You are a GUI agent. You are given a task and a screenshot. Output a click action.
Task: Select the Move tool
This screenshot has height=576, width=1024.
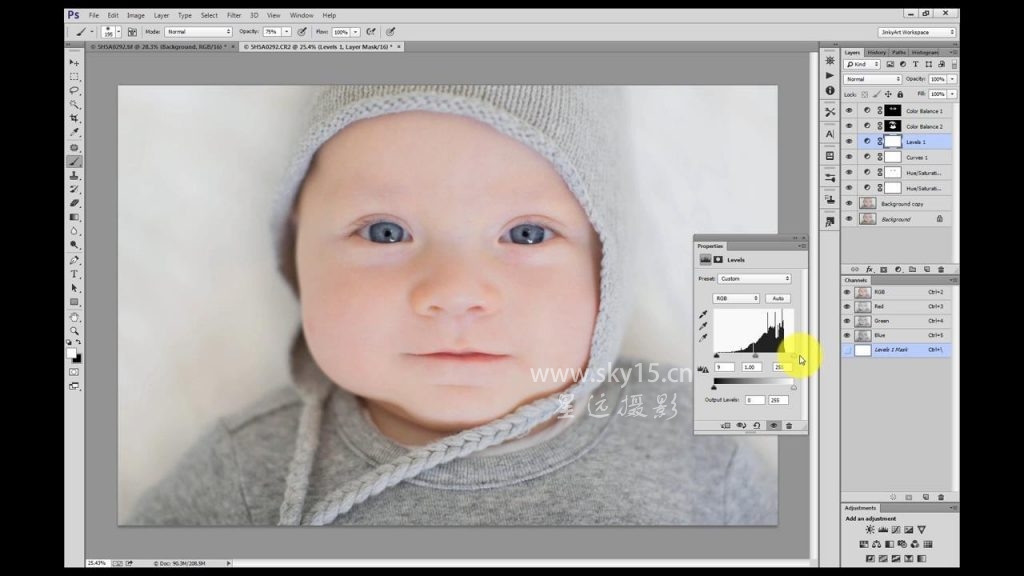pos(74,63)
